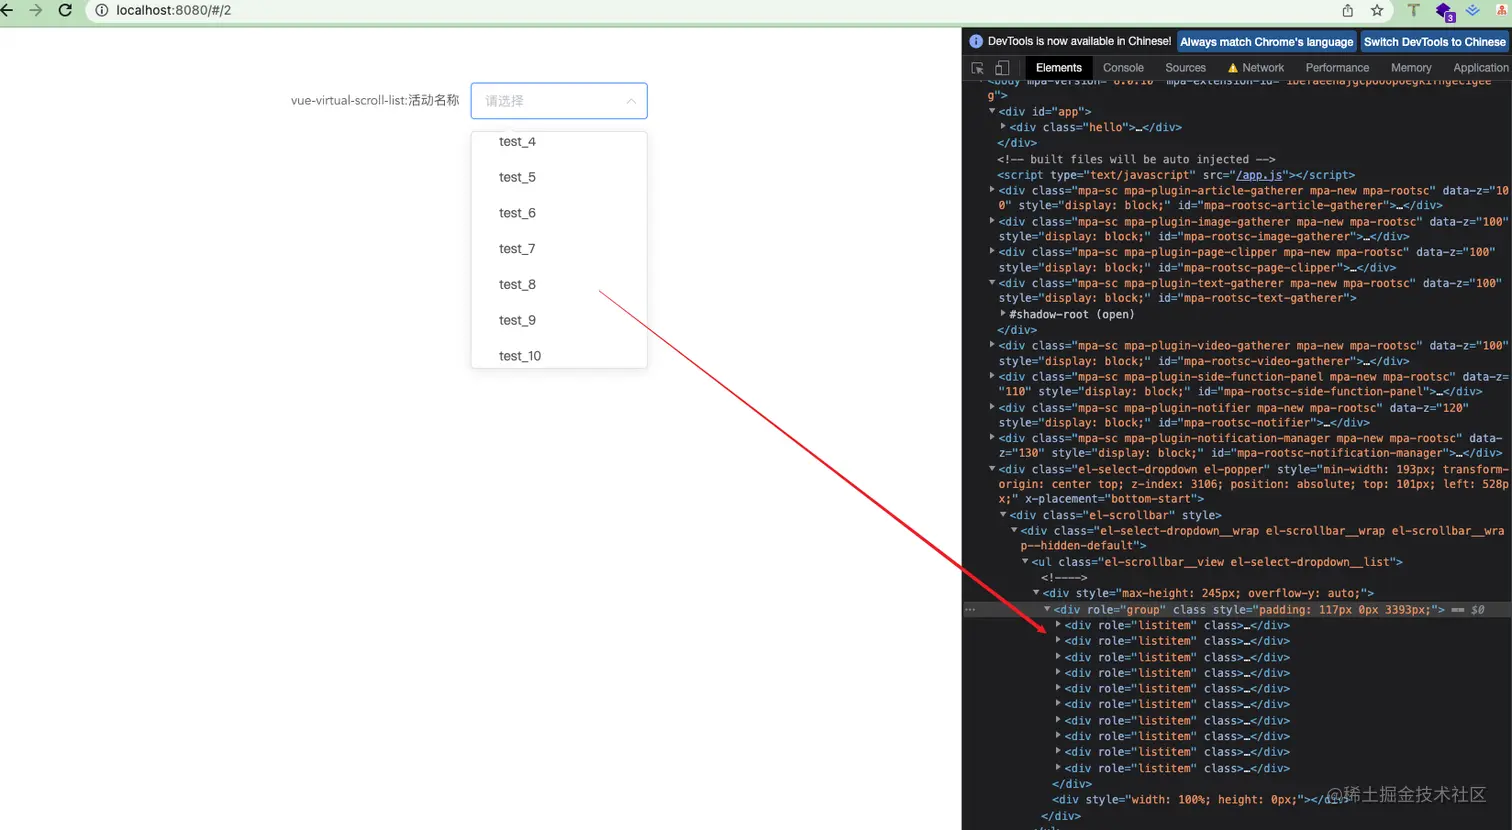Activate the DevTools inspect element picker
This screenshot has width=1512, height=830.
(x=978, y=68)
